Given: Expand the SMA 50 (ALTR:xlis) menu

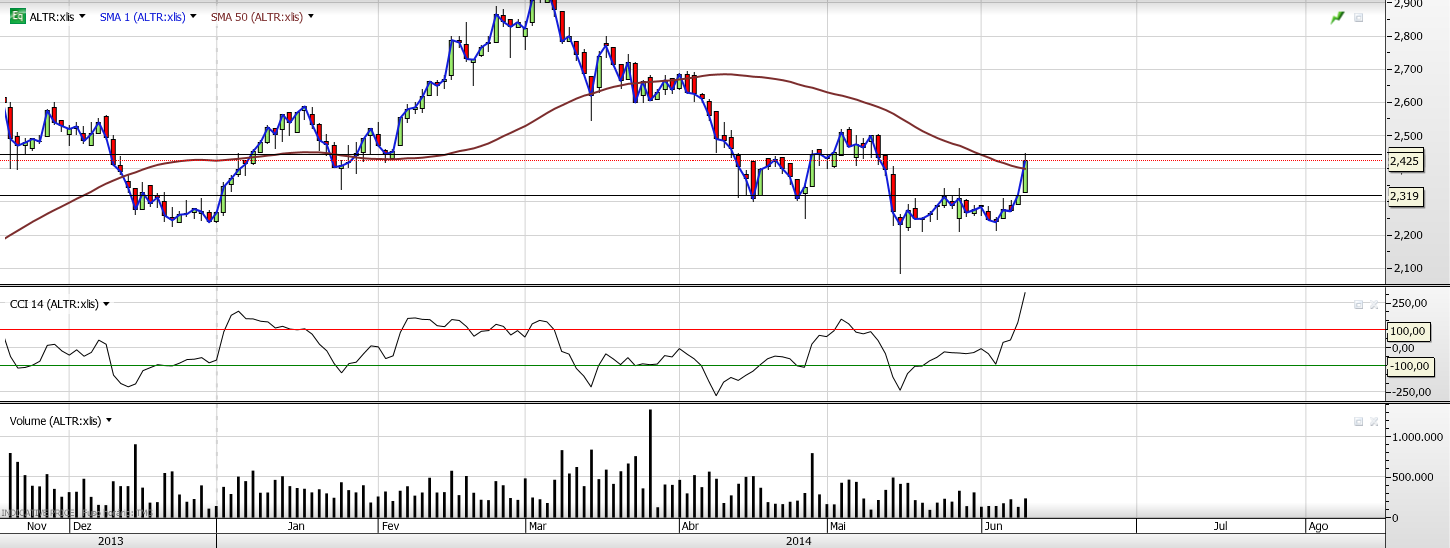Looking at the screenshot, I should click(x=311, y=17).
